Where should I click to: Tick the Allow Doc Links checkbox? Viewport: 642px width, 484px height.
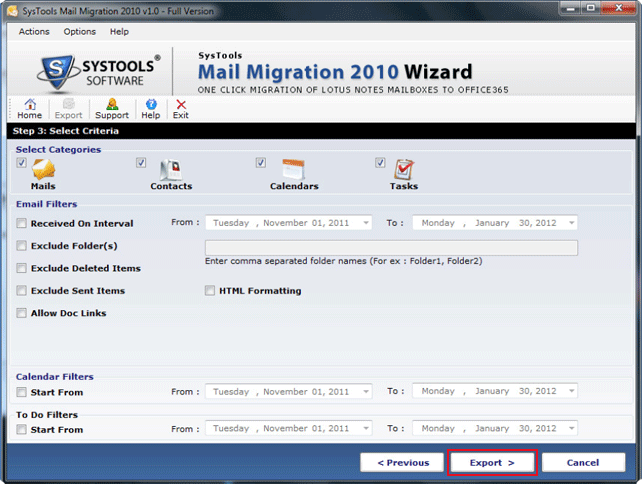click(21, 313)
